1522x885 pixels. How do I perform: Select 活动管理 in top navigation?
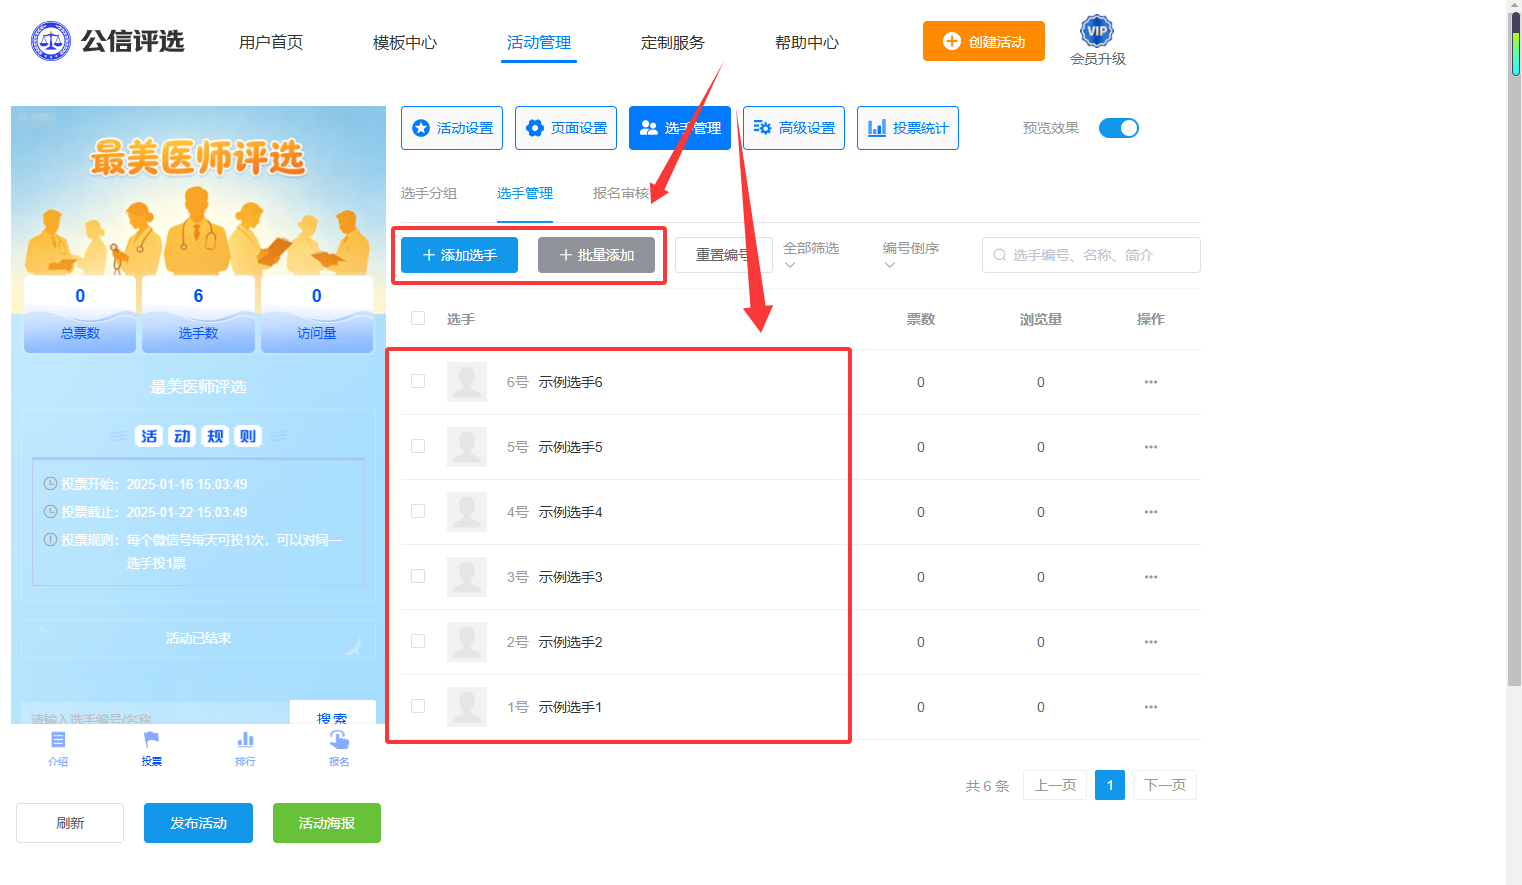click(x=539, y=42)
